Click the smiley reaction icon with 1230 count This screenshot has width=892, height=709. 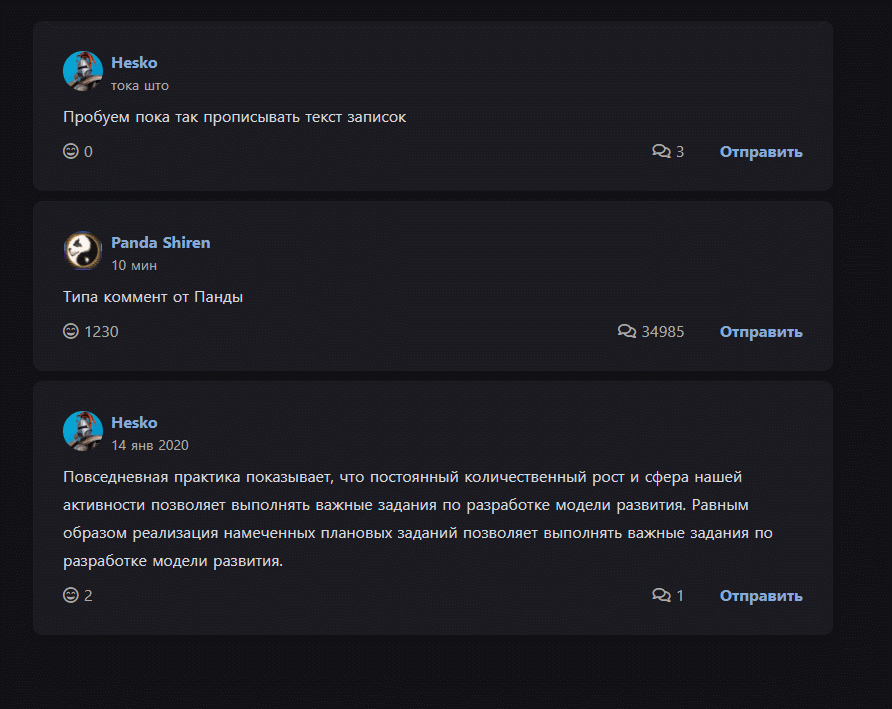[71, 331]
